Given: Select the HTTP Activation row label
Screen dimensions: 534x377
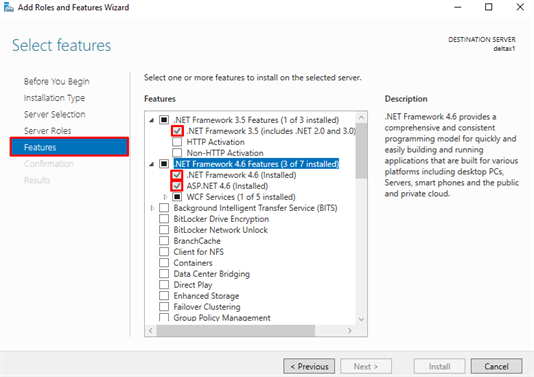Looking at the screenshot, I should click(216, 142).
